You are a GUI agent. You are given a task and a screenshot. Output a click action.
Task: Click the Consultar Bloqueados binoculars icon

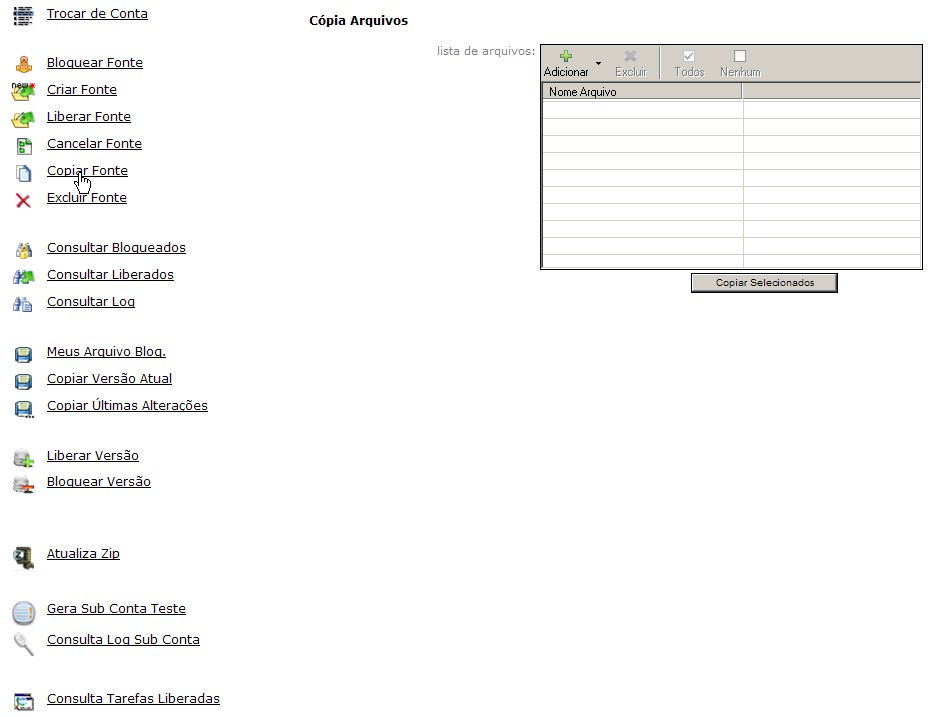23,250
